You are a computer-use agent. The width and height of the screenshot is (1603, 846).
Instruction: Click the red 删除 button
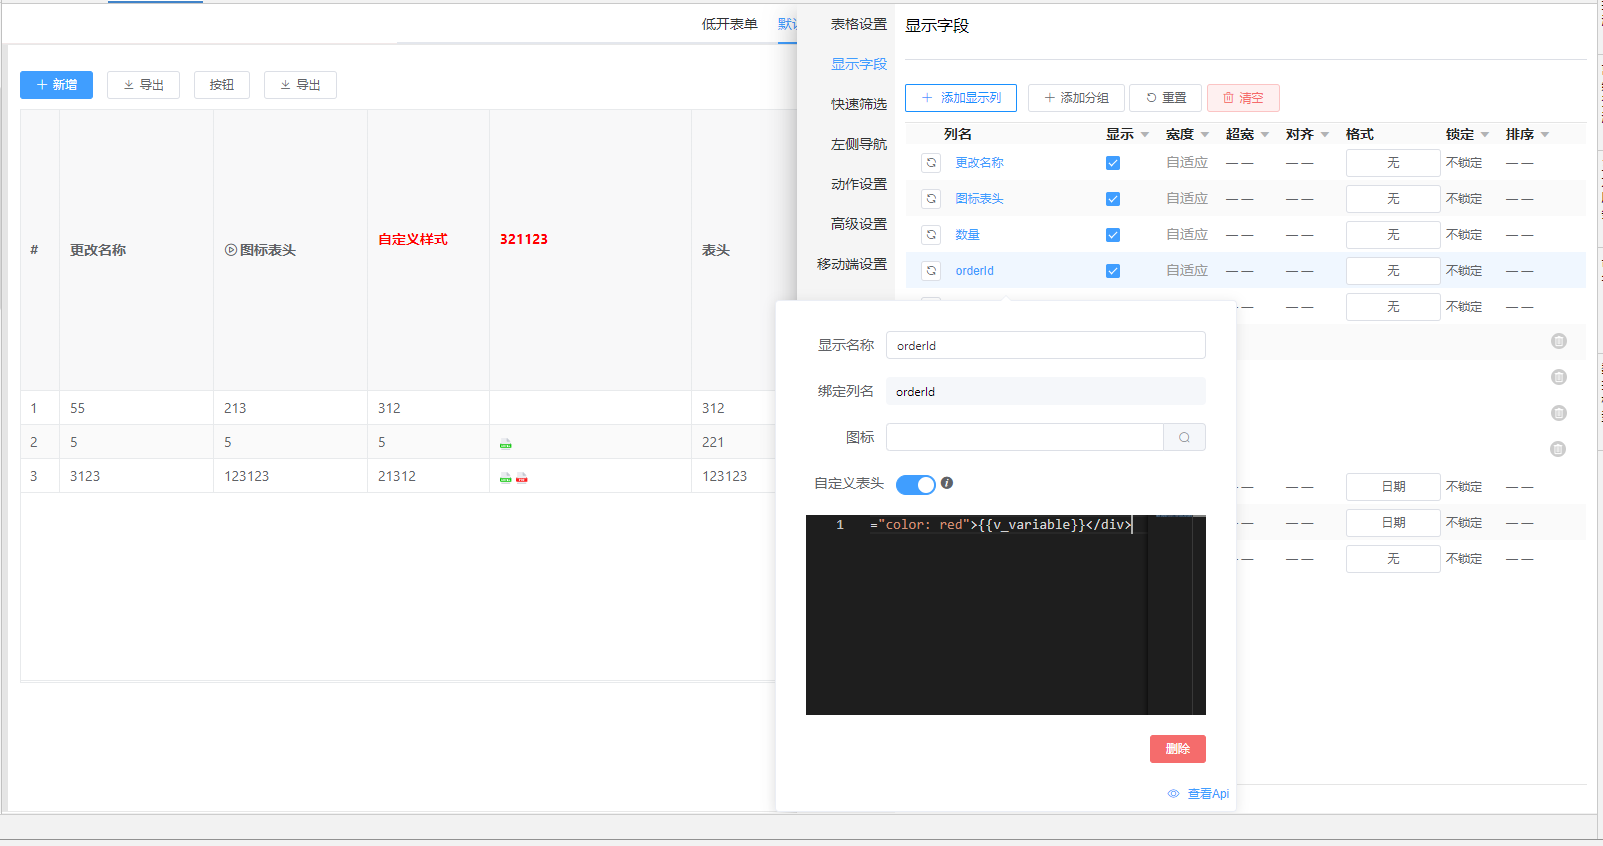1177,749
